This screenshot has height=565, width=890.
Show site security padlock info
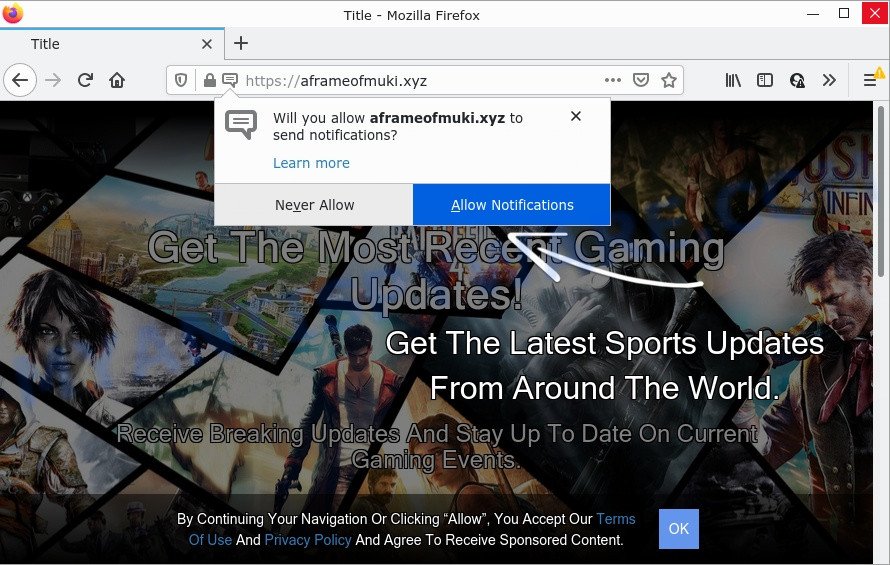[209, 81]
